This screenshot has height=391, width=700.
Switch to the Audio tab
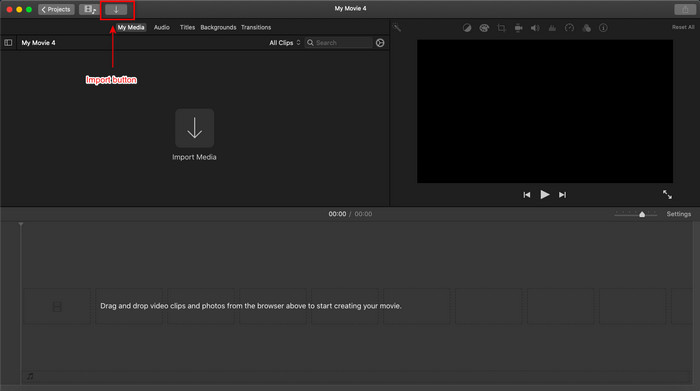pyautogui.click(x=162, y=27)
